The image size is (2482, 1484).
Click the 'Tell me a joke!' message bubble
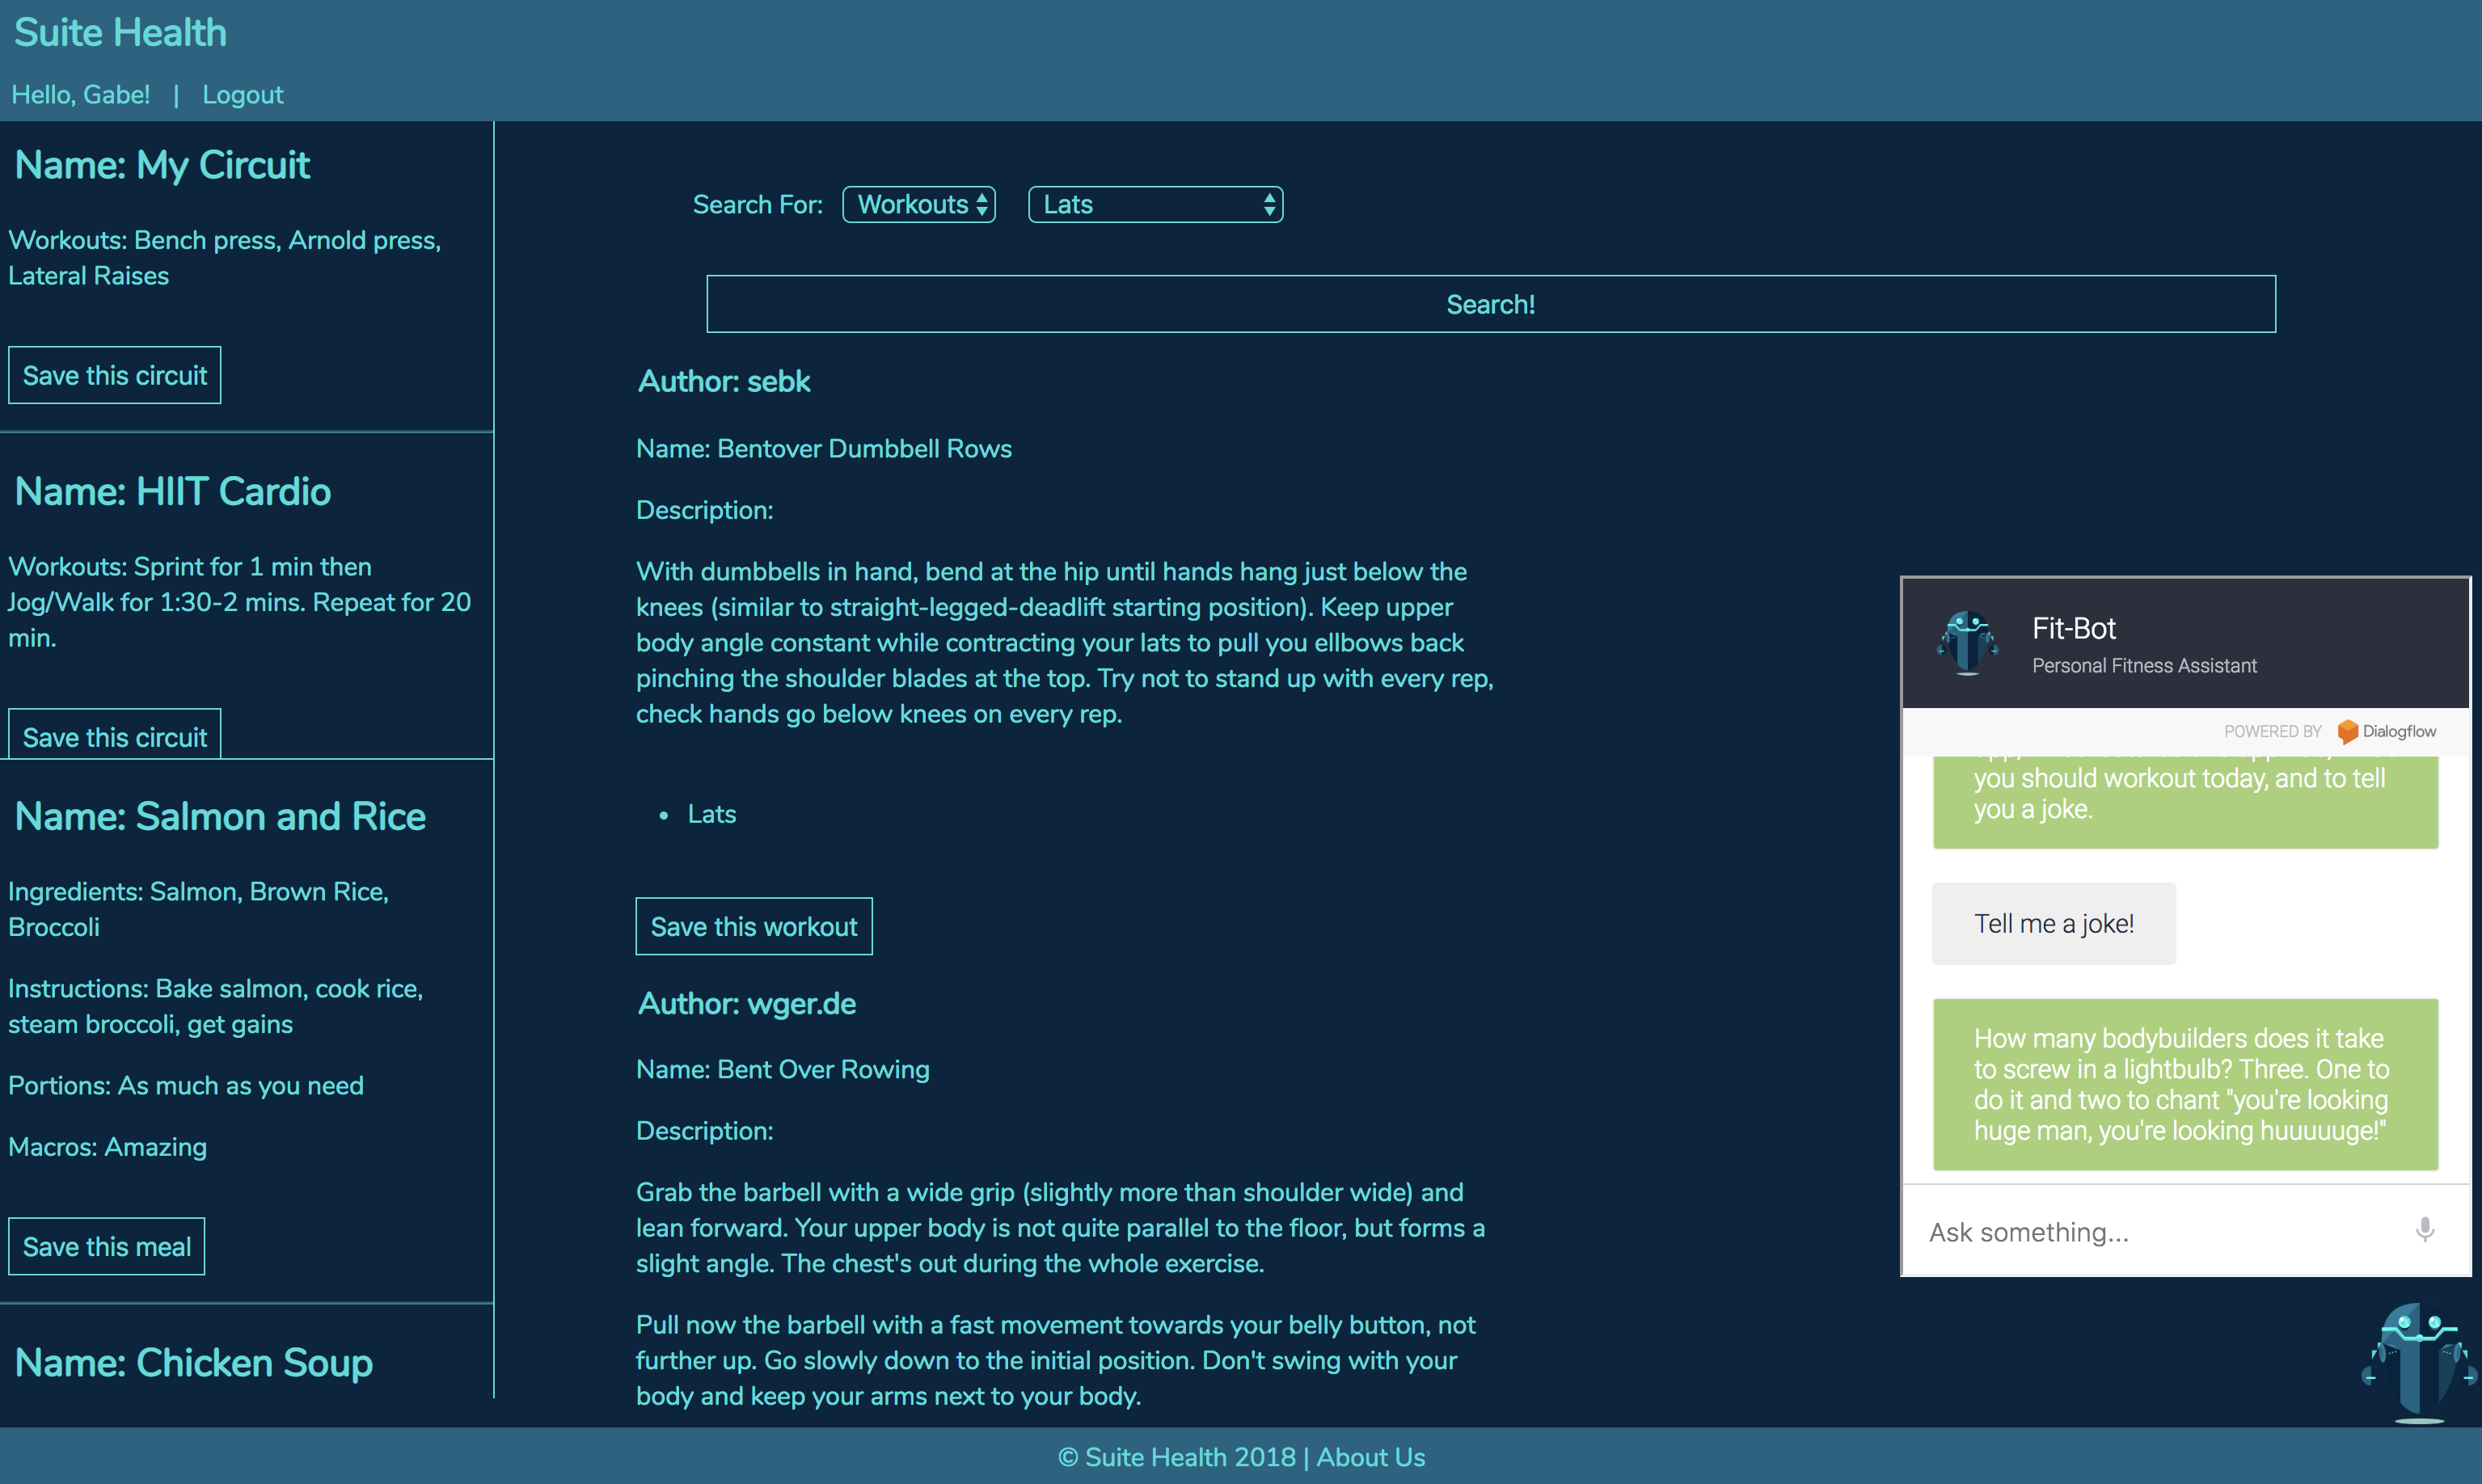point(2053,923)
